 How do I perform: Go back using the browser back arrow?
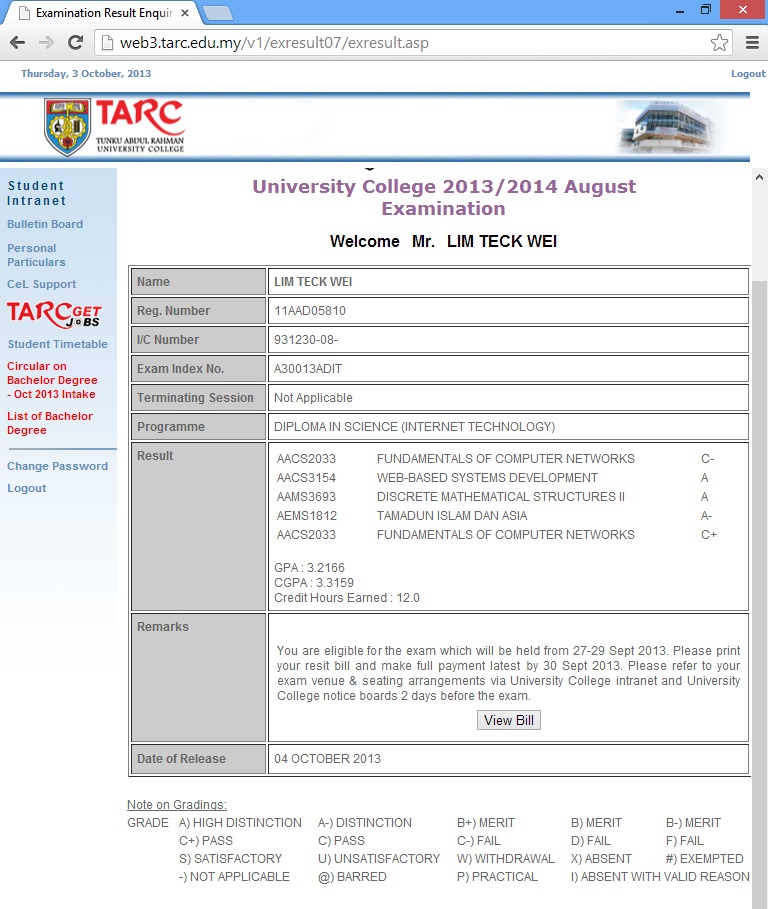click(18, 42)
